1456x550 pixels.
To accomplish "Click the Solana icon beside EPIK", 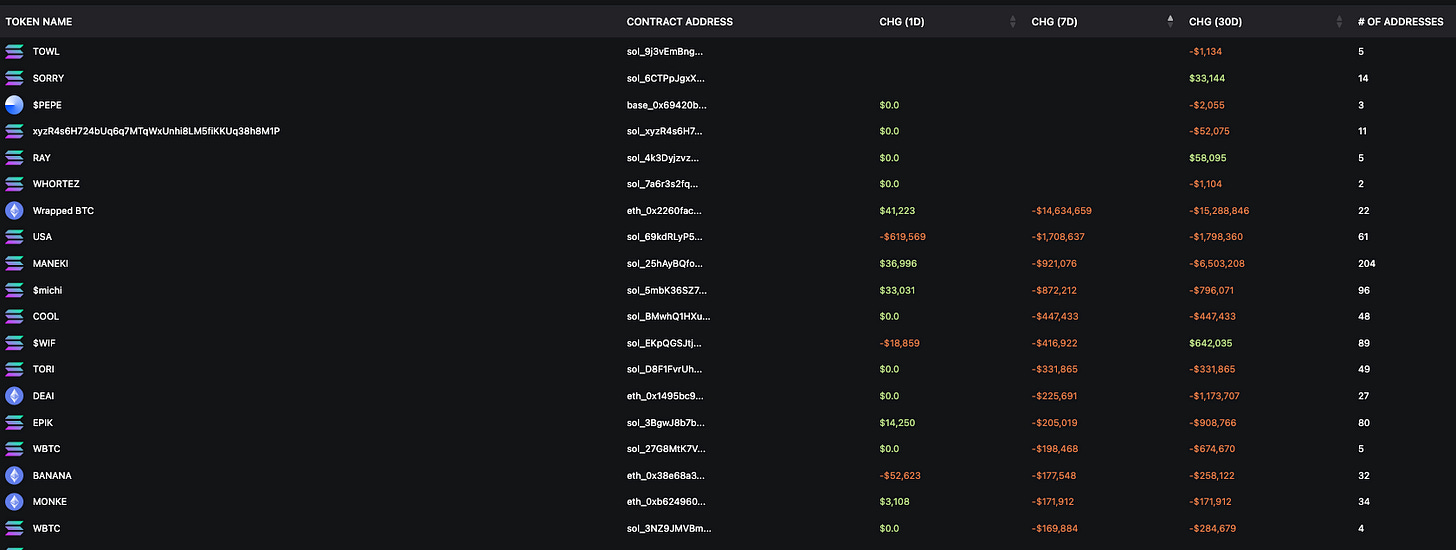I will pyautogui.click(x=14, y=423).
